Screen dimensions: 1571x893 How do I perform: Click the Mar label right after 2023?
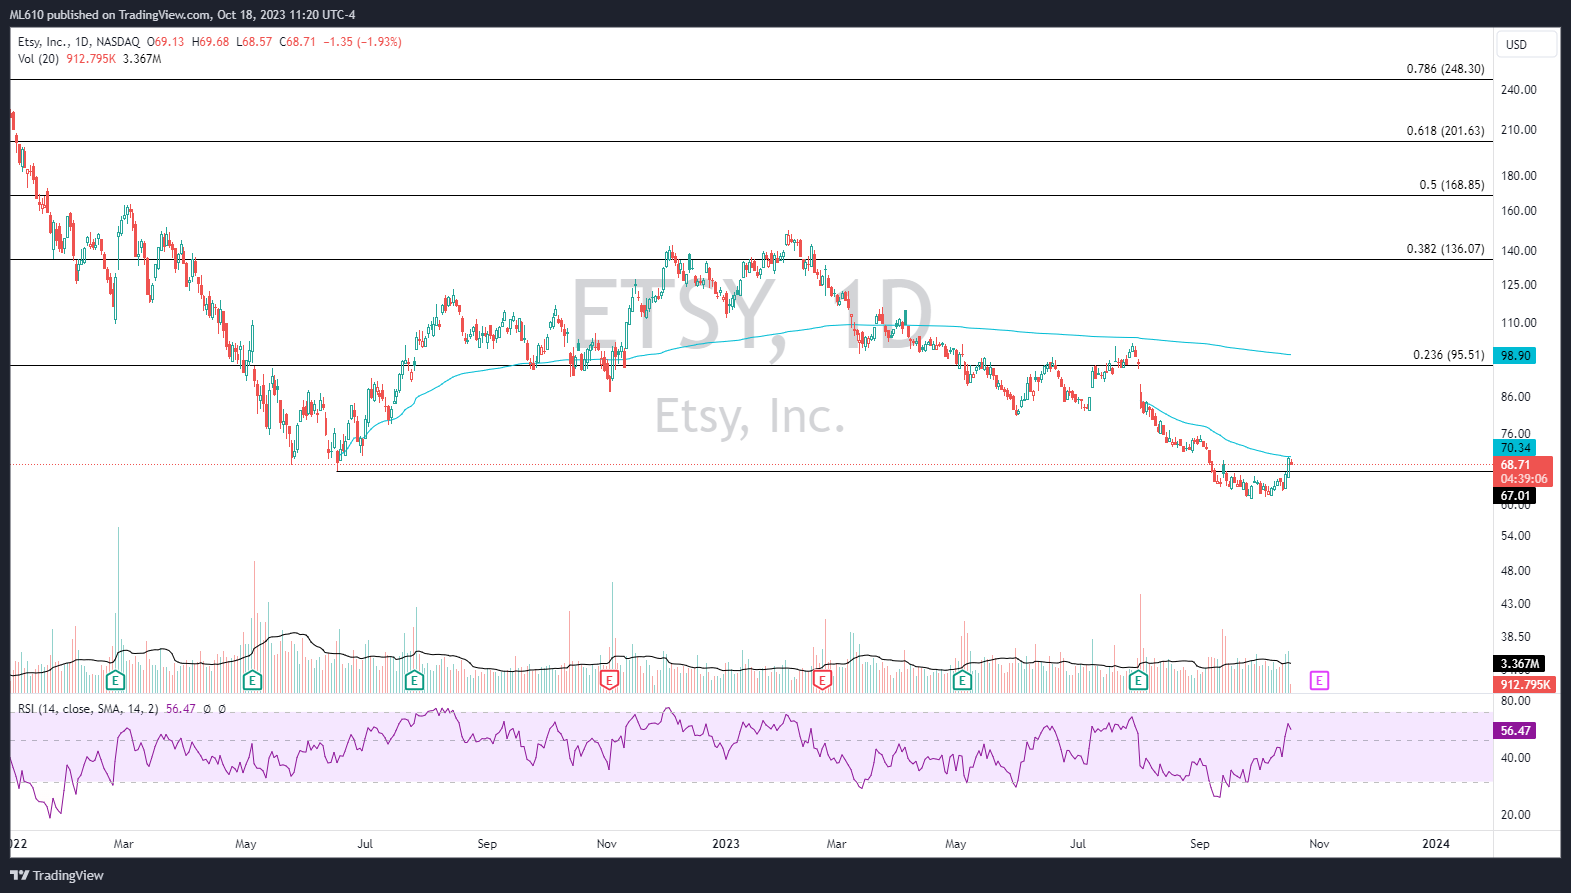(836, 844)
